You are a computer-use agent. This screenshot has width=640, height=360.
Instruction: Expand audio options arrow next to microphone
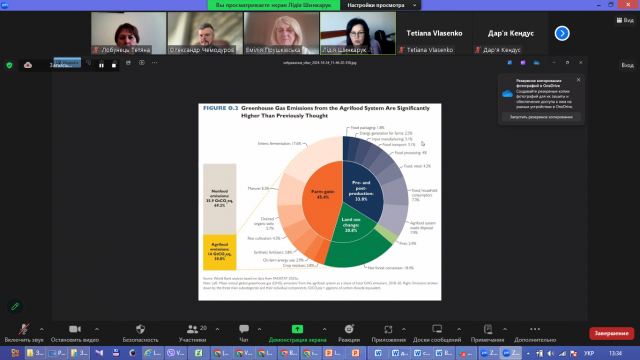pyautogui.click(x=42, y=329)
